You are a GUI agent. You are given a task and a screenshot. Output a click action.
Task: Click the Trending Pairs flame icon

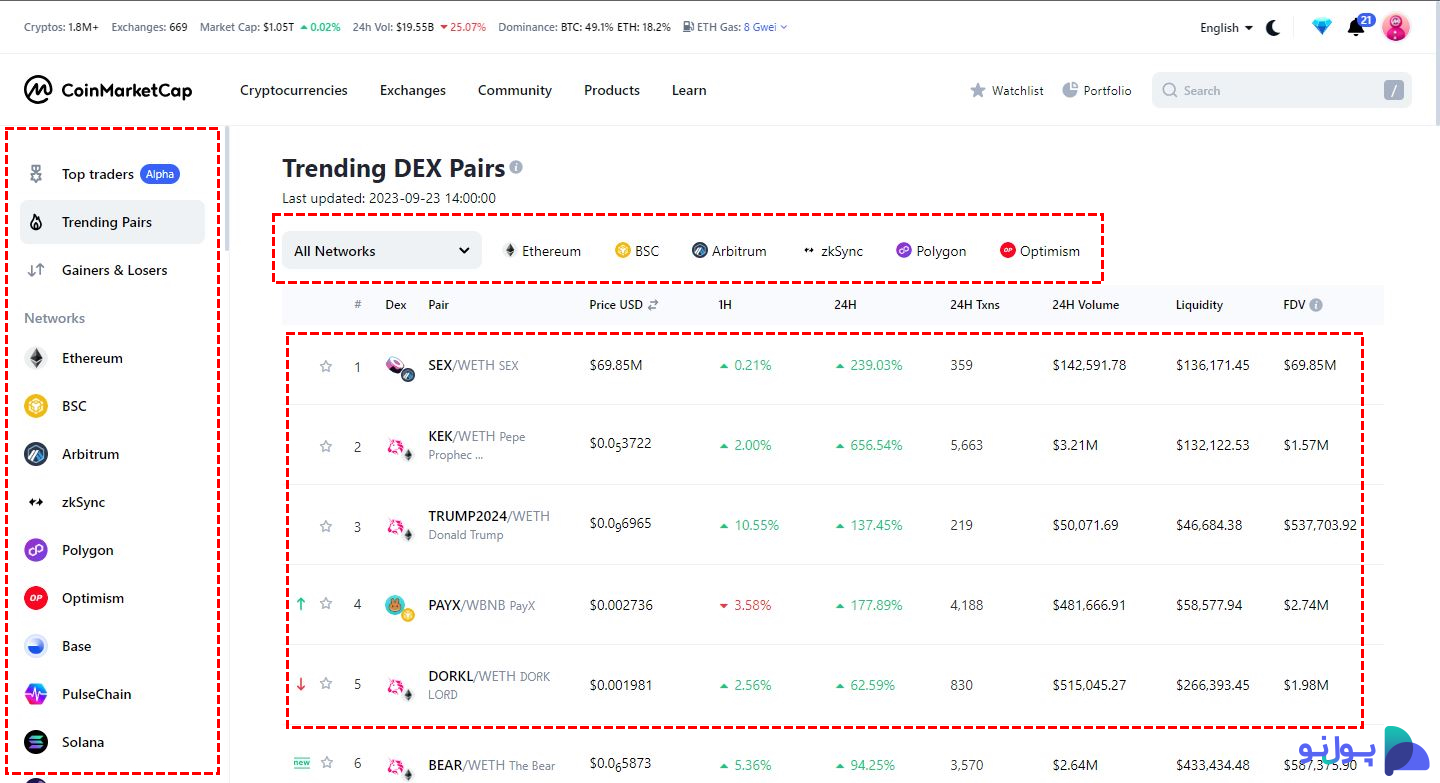click(x=36, y=222)
